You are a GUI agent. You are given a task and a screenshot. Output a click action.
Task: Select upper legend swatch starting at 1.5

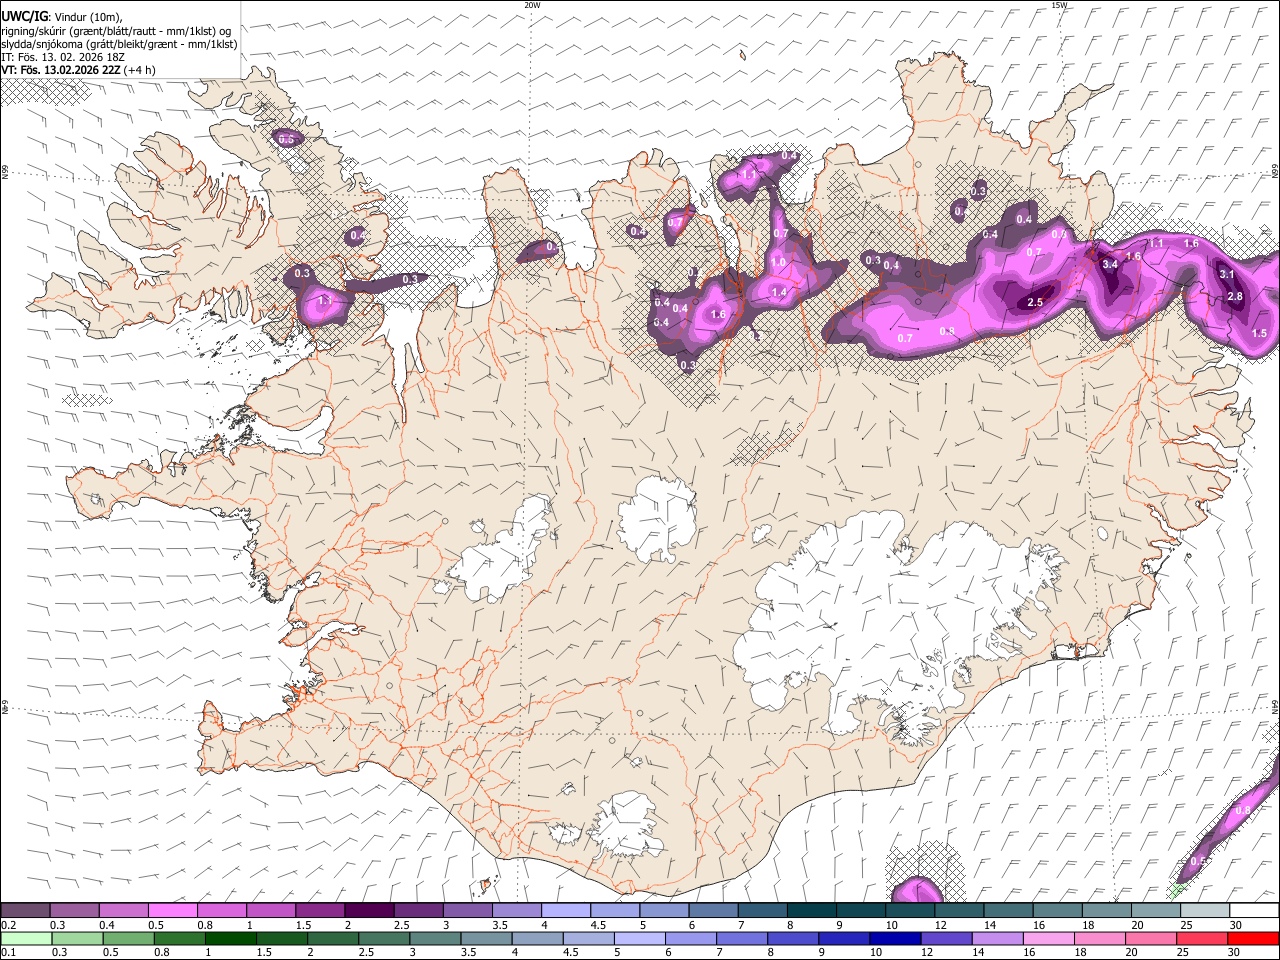tap(319, 910)
